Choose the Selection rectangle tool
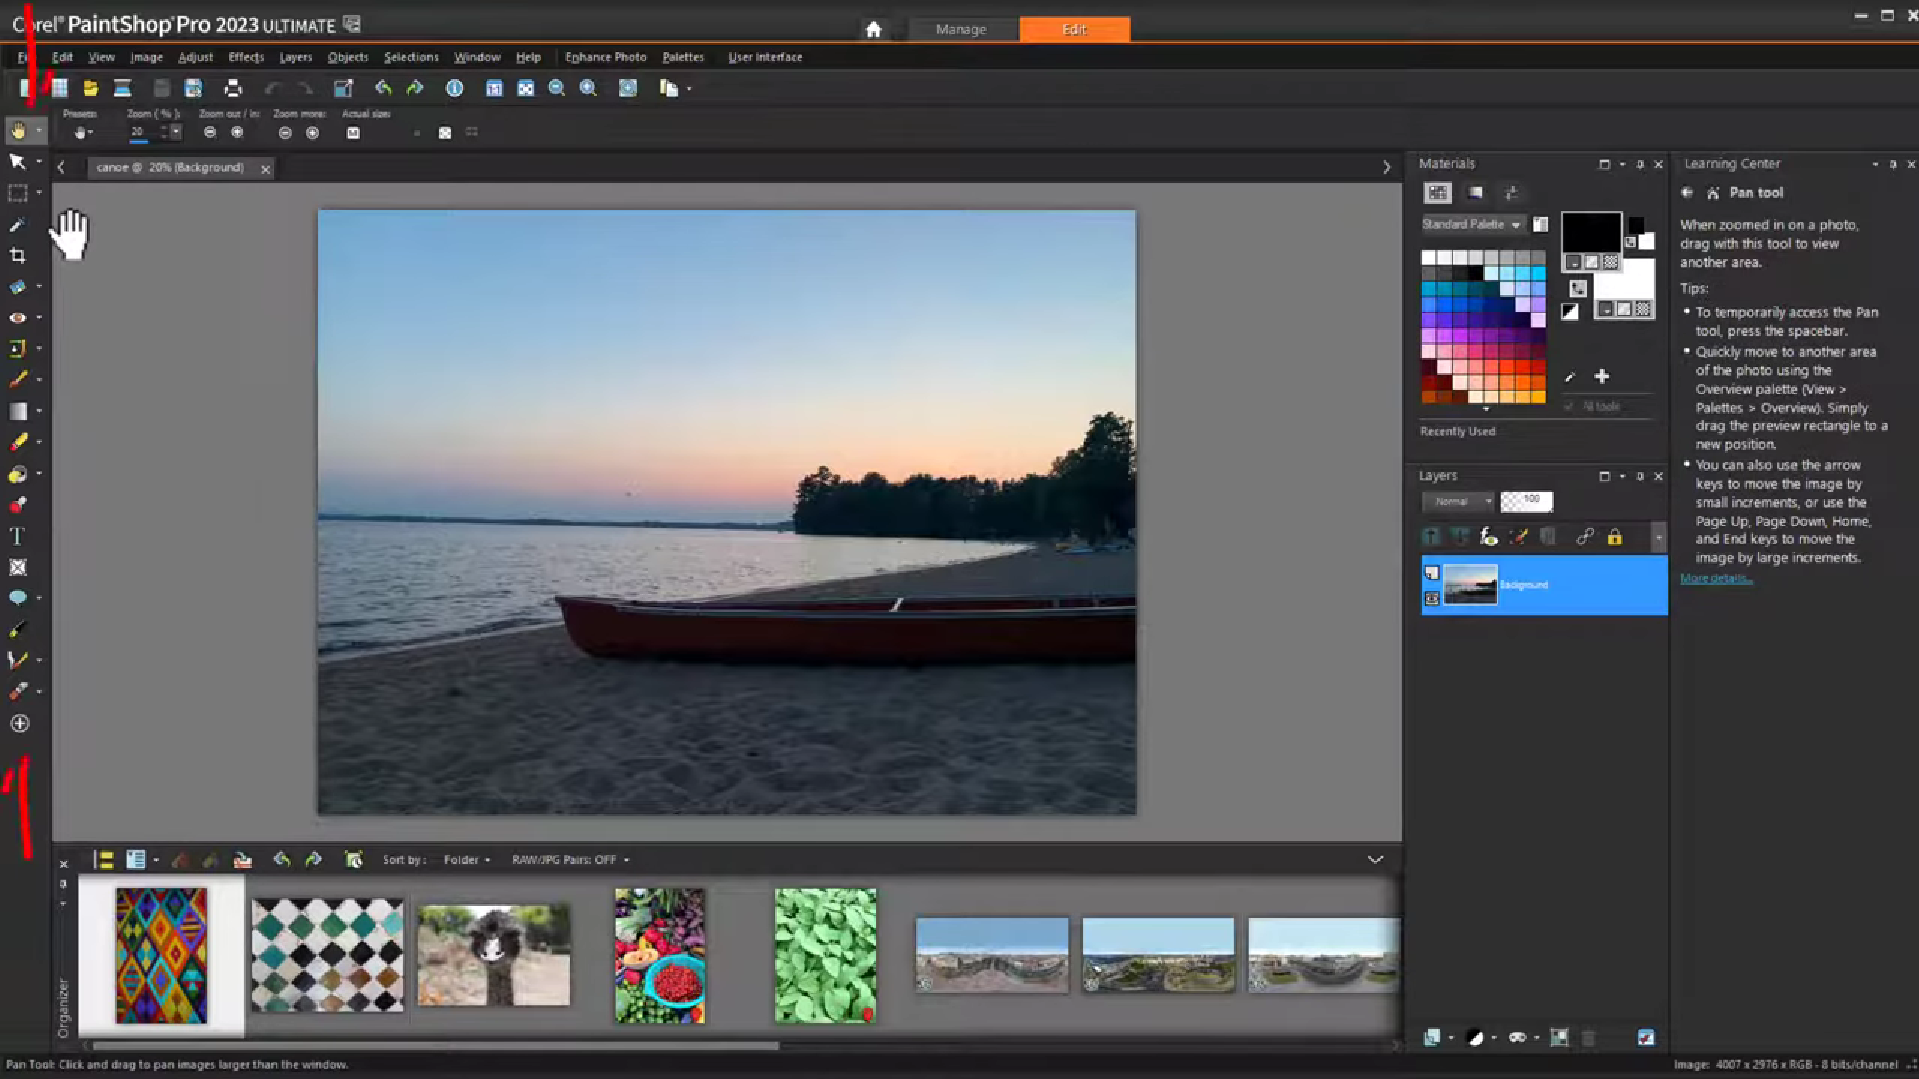Image resolution: width=1919 pixels, height=1079 pixels. (x=17, y=193)
